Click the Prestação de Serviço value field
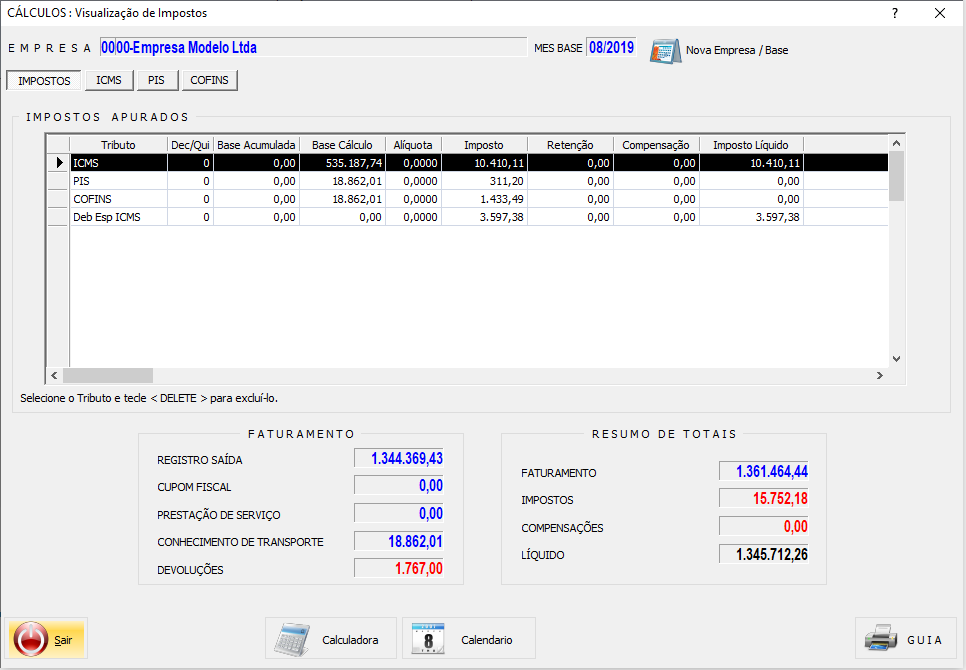The height and width of the screenshot is (670, 966). 399,513
